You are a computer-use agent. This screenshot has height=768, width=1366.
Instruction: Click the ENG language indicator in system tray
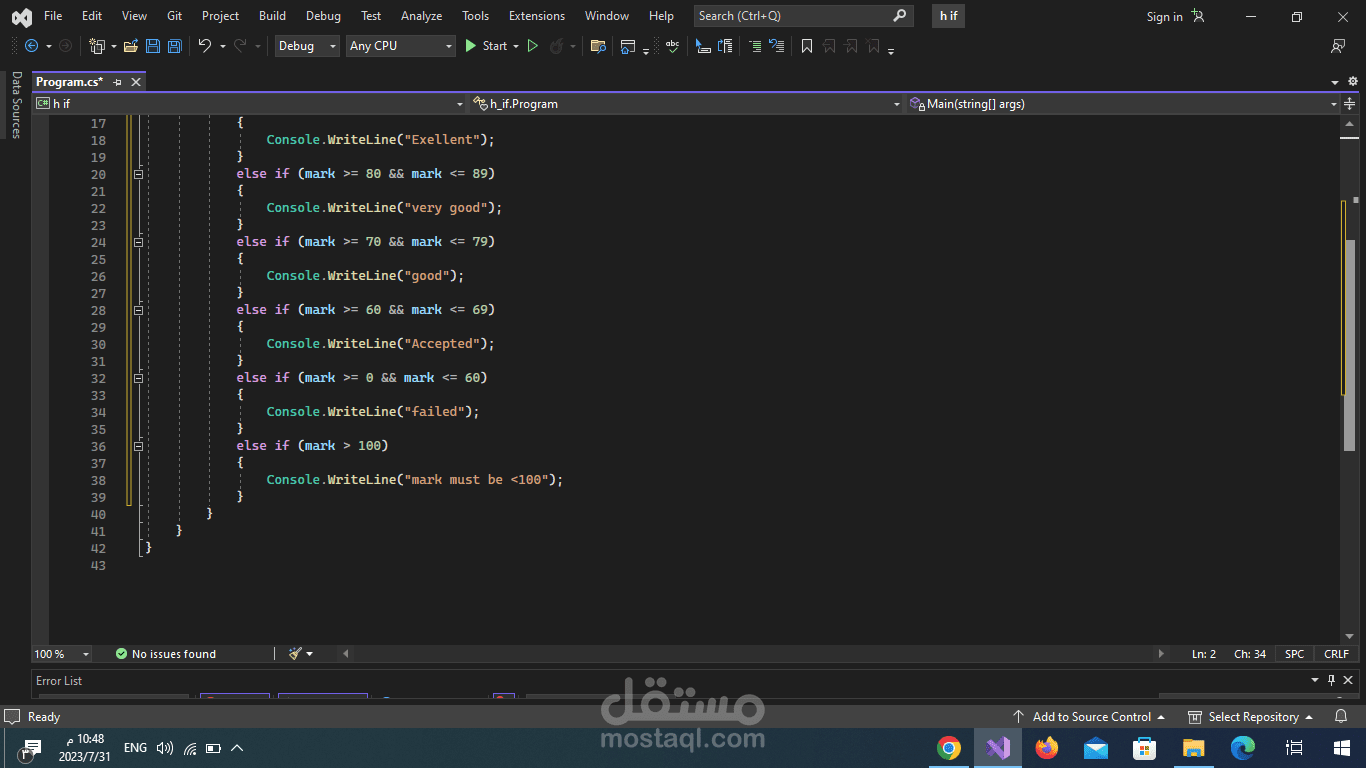click(135, 747)
